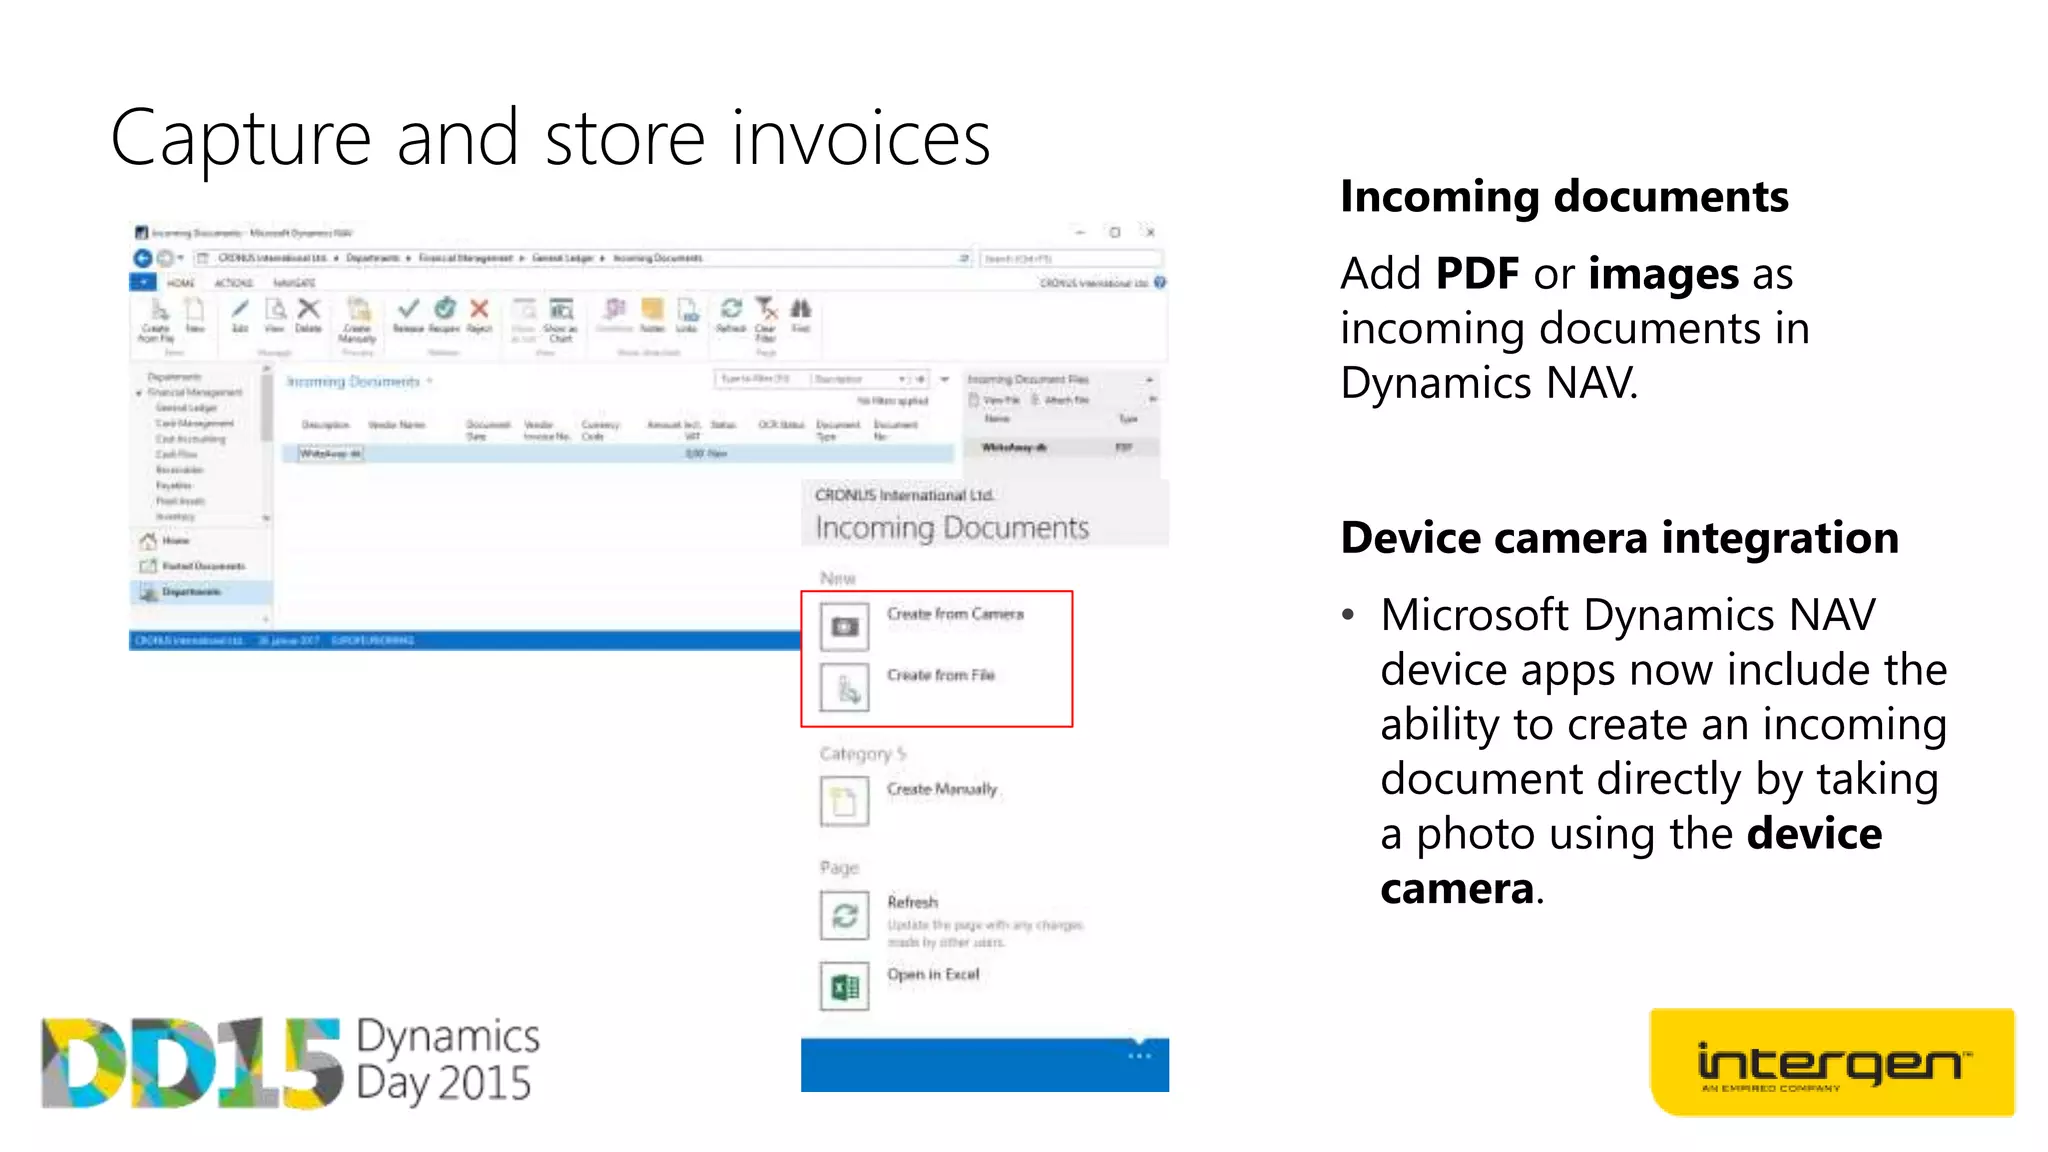Tap the Create Manually tile icon
Screen dimensions: 2048x1152
click(x=845, y=802)
